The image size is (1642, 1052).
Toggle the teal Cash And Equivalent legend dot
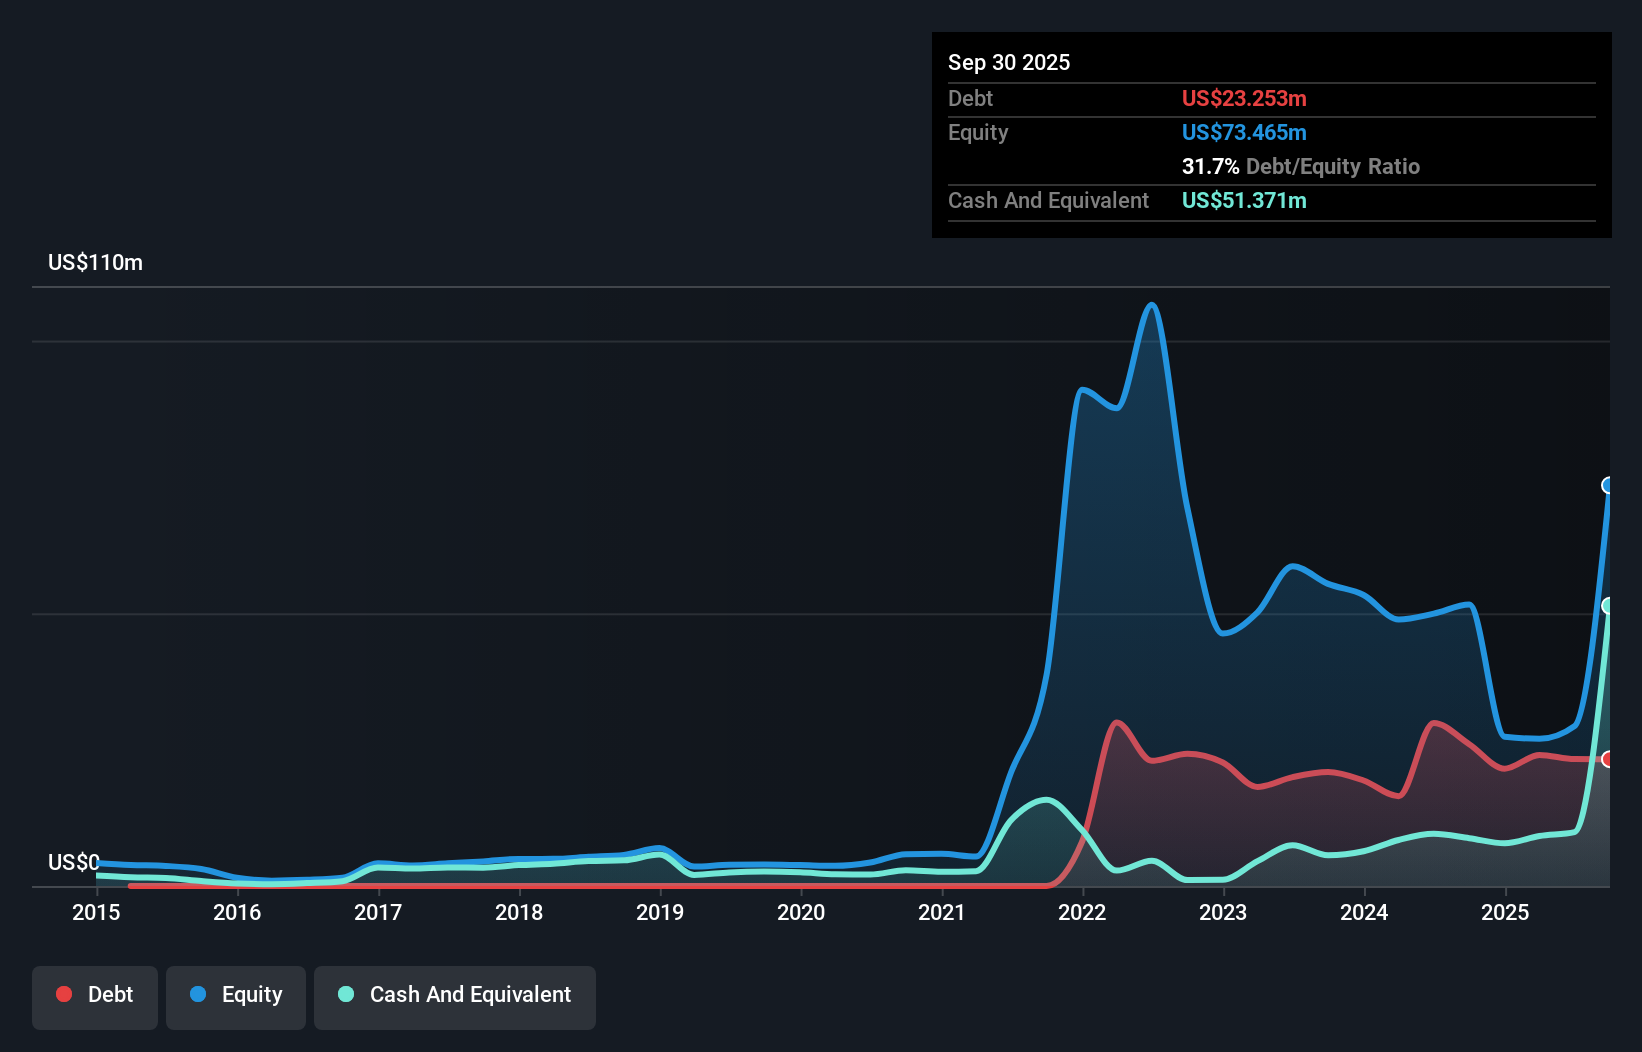tap(344, 994)
